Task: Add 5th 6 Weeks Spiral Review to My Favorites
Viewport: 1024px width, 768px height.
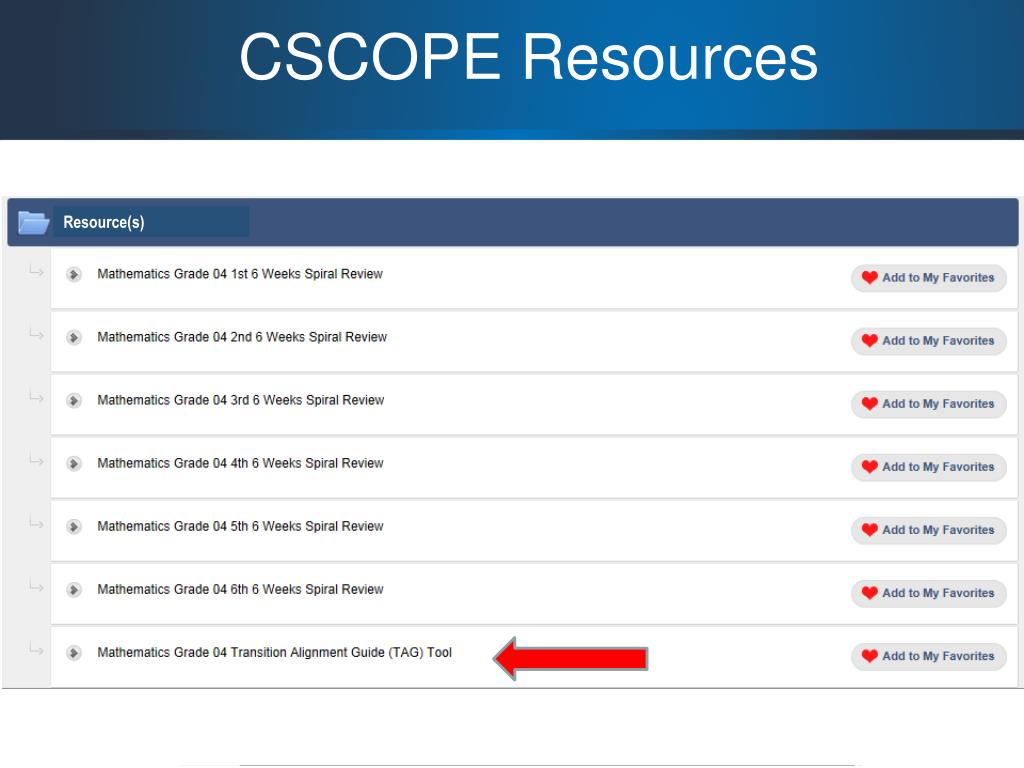Action: point(929,530)
